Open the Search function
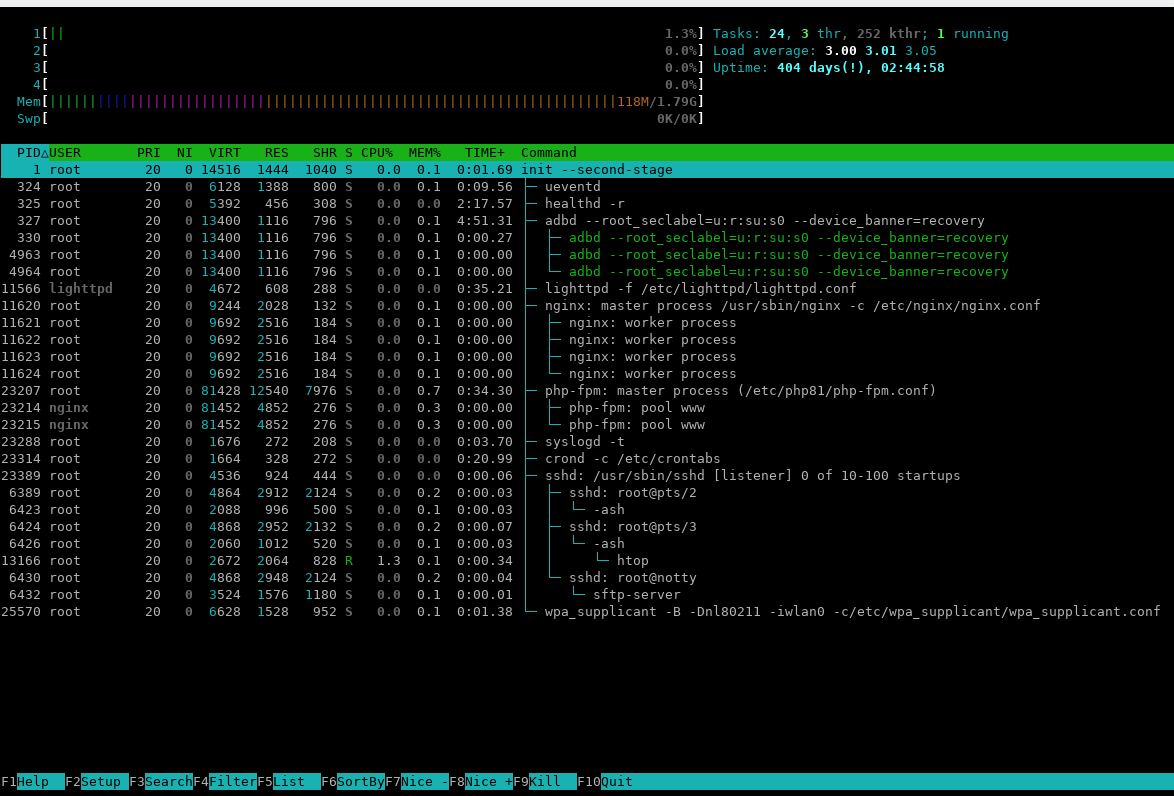The height and width of the screenshot is (796, 1174). [x=160, y=782]
